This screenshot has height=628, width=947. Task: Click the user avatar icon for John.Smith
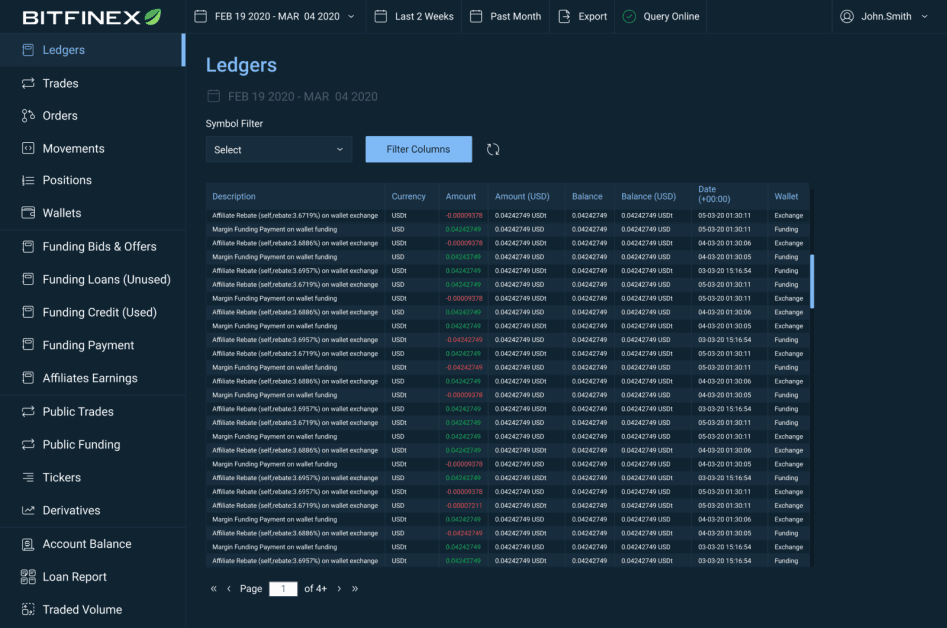847,16
